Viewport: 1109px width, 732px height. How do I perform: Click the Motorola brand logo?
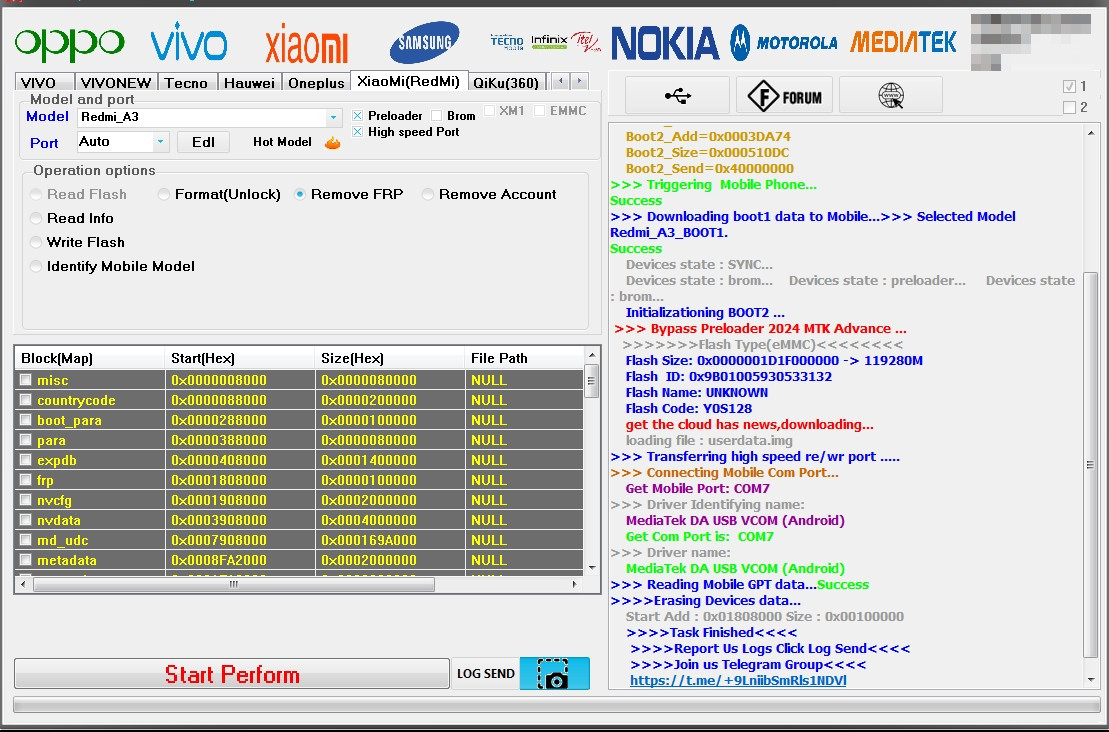pos(784,42)
